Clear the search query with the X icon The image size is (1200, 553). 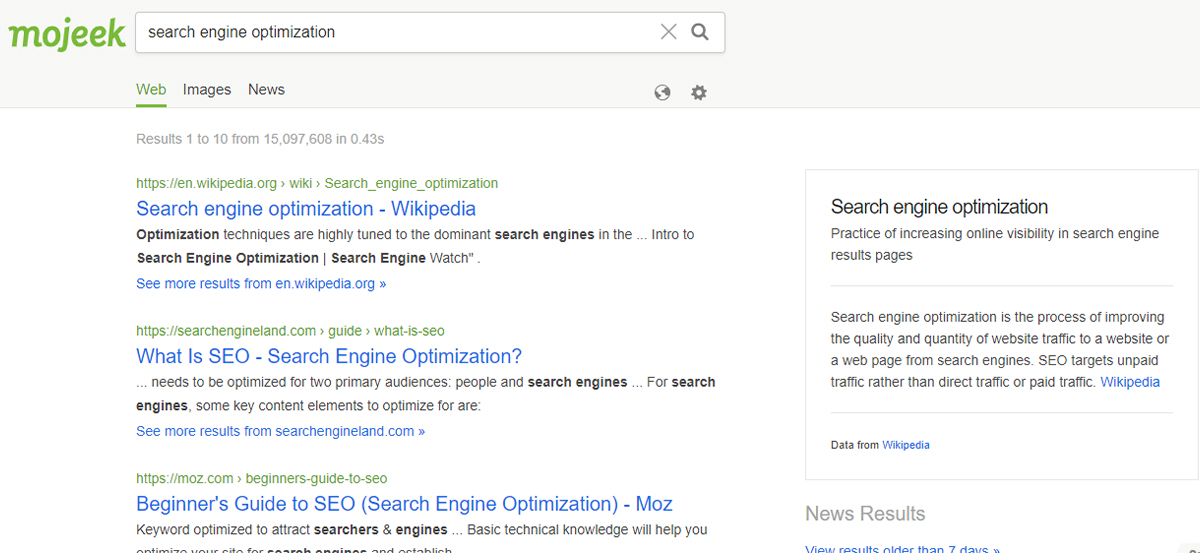(669, 32)
